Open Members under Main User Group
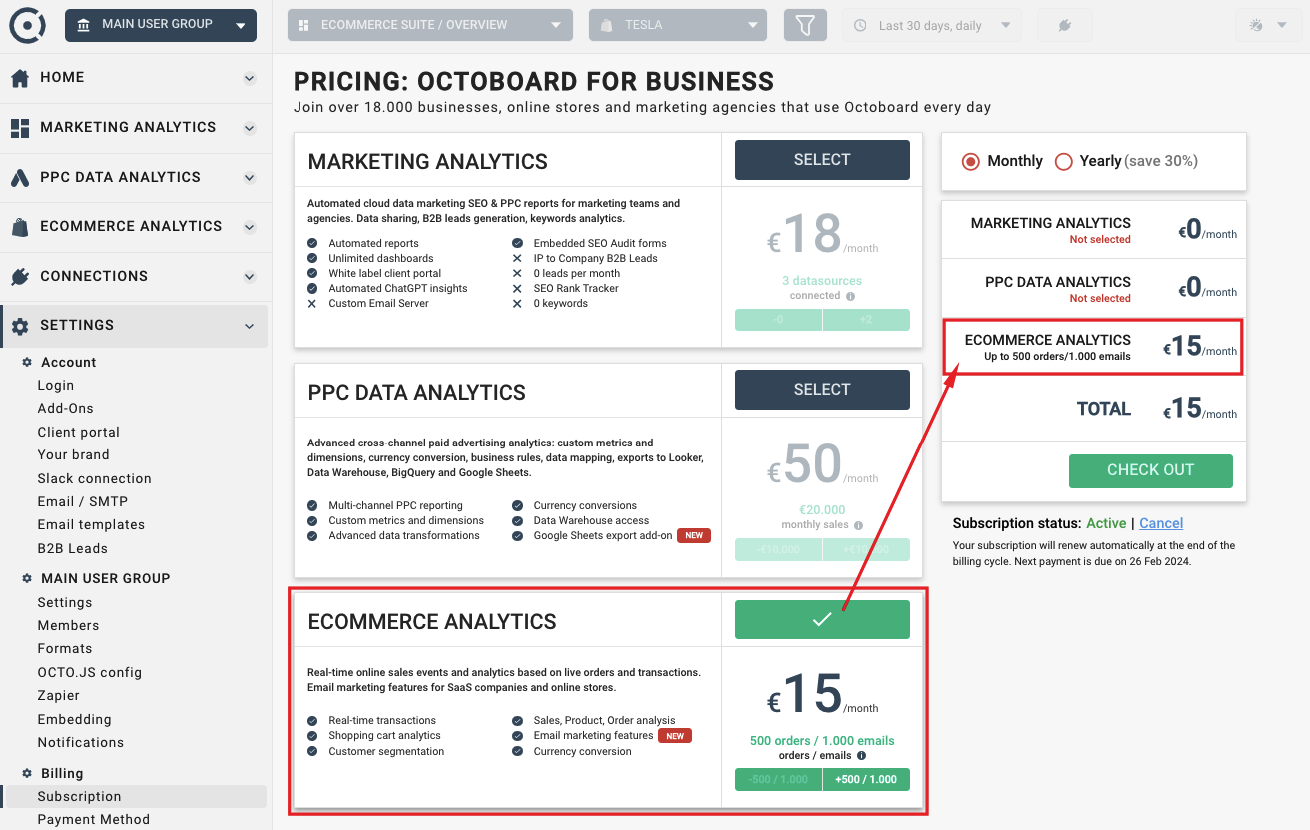Image resolution: width=1310 pixels, height=830 pixels. (x=68, y=625)
